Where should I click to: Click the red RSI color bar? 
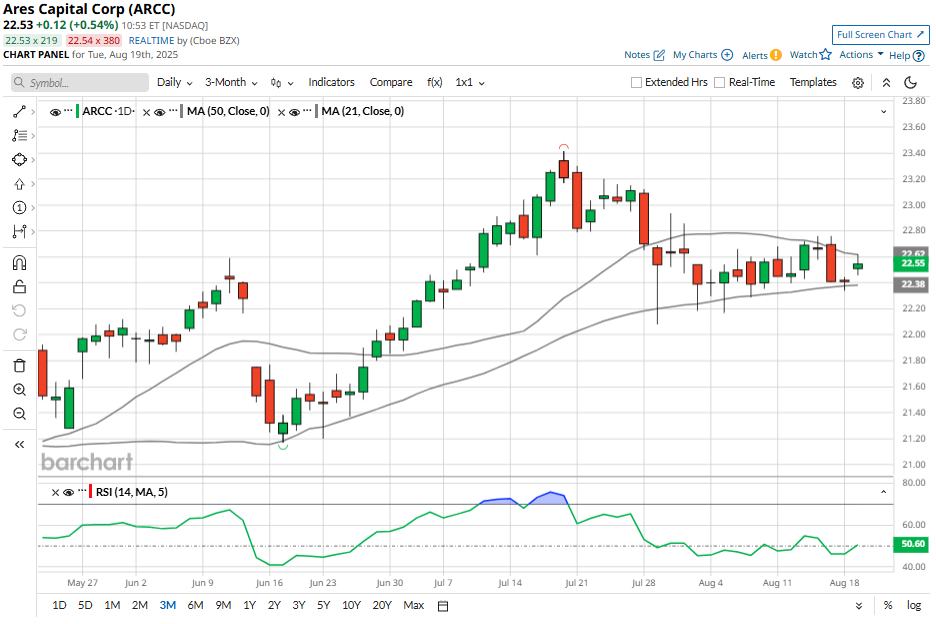coord(91,492)
